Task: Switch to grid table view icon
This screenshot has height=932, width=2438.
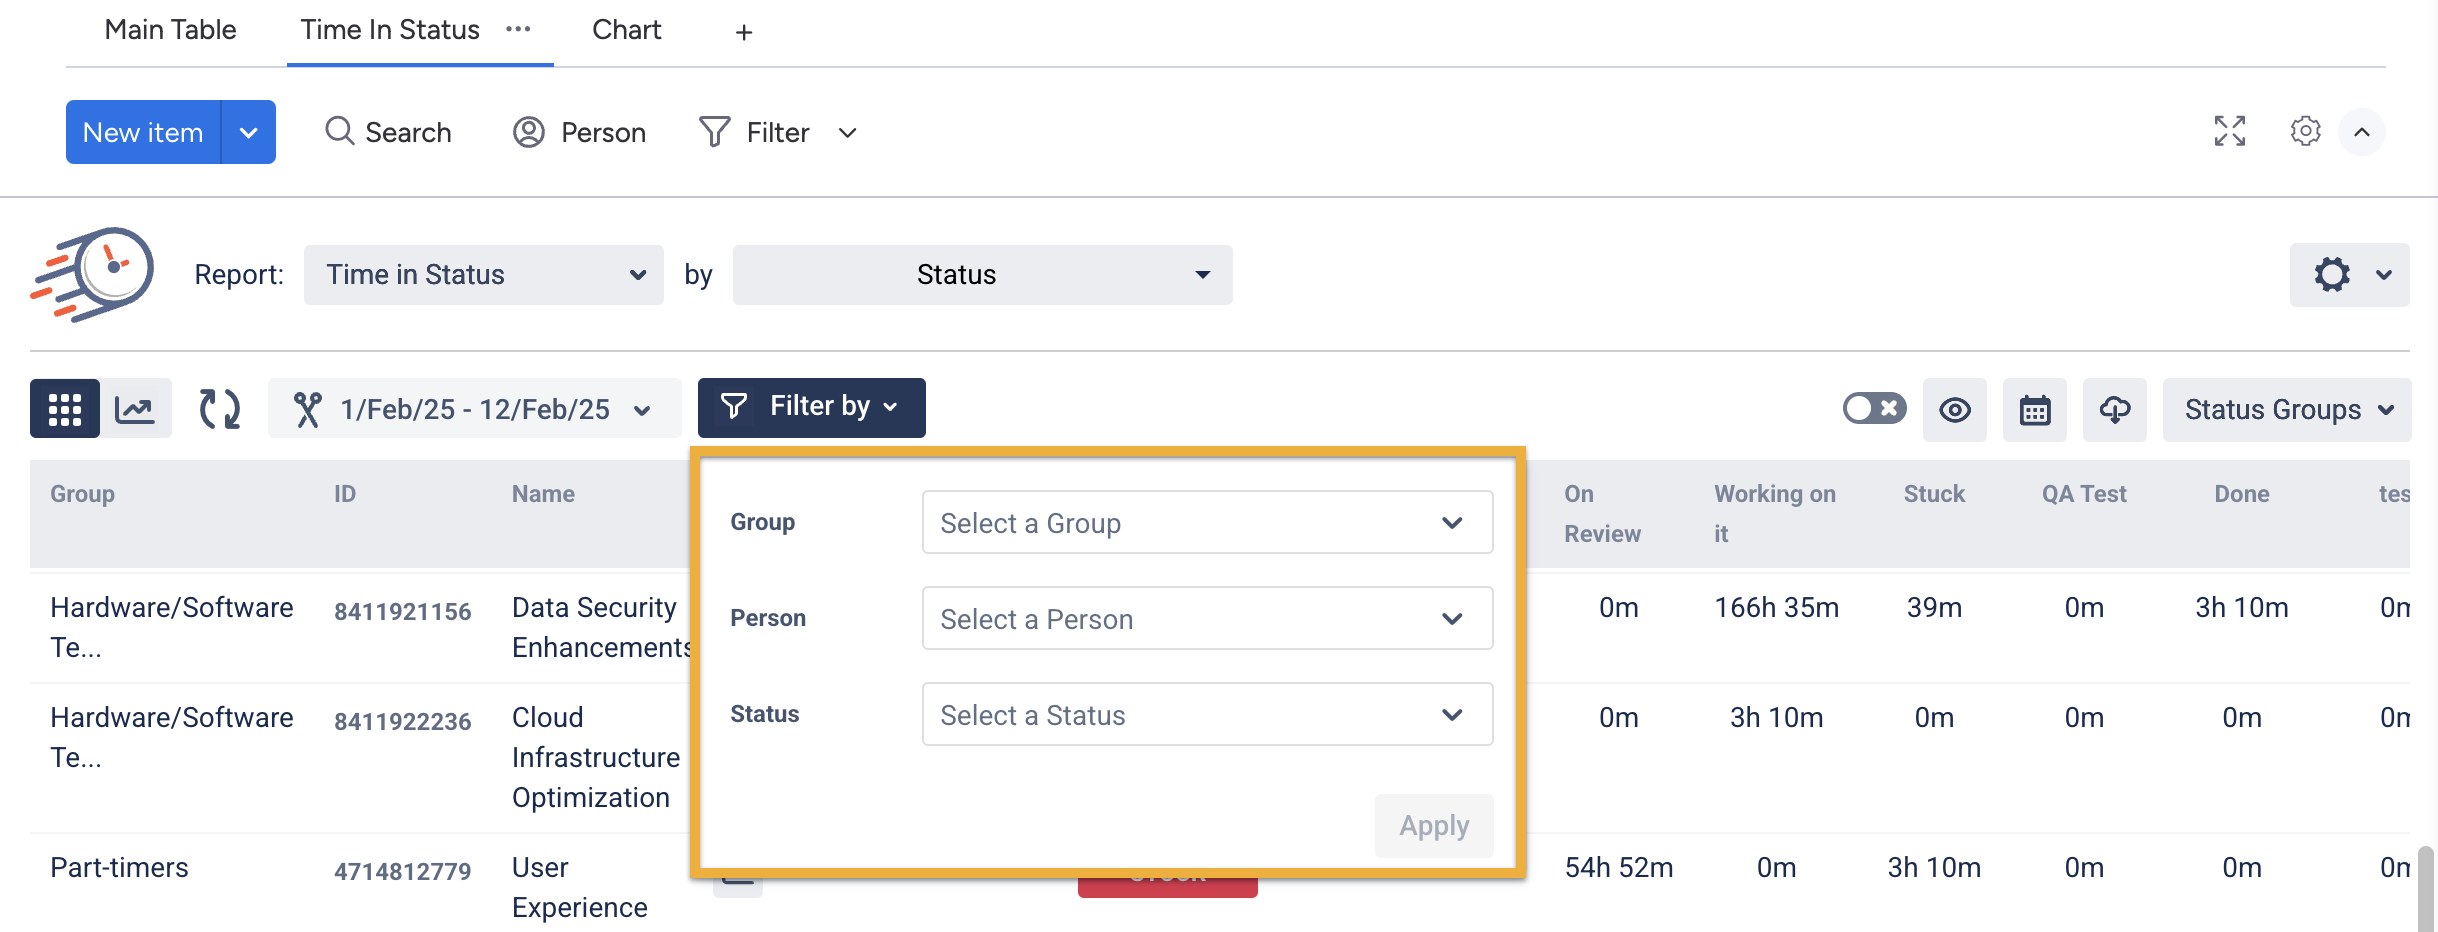Action: coord(65,409)
